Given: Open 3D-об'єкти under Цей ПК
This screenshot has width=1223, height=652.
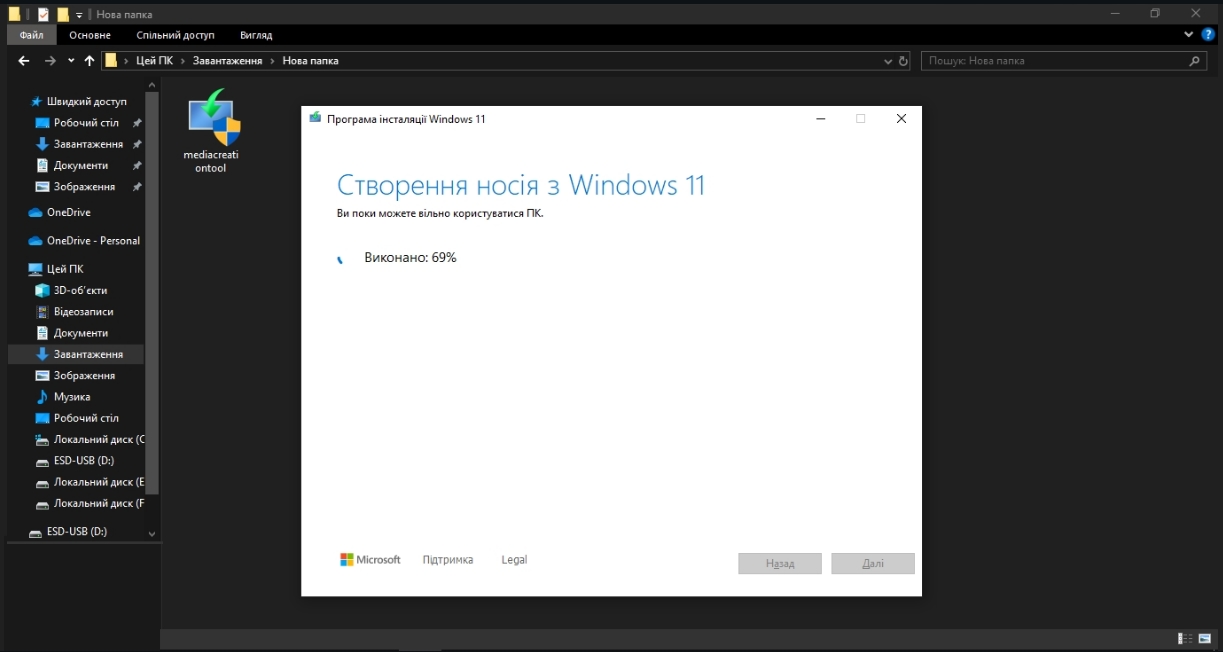Looking at the screenshot, I should [78, 290].
